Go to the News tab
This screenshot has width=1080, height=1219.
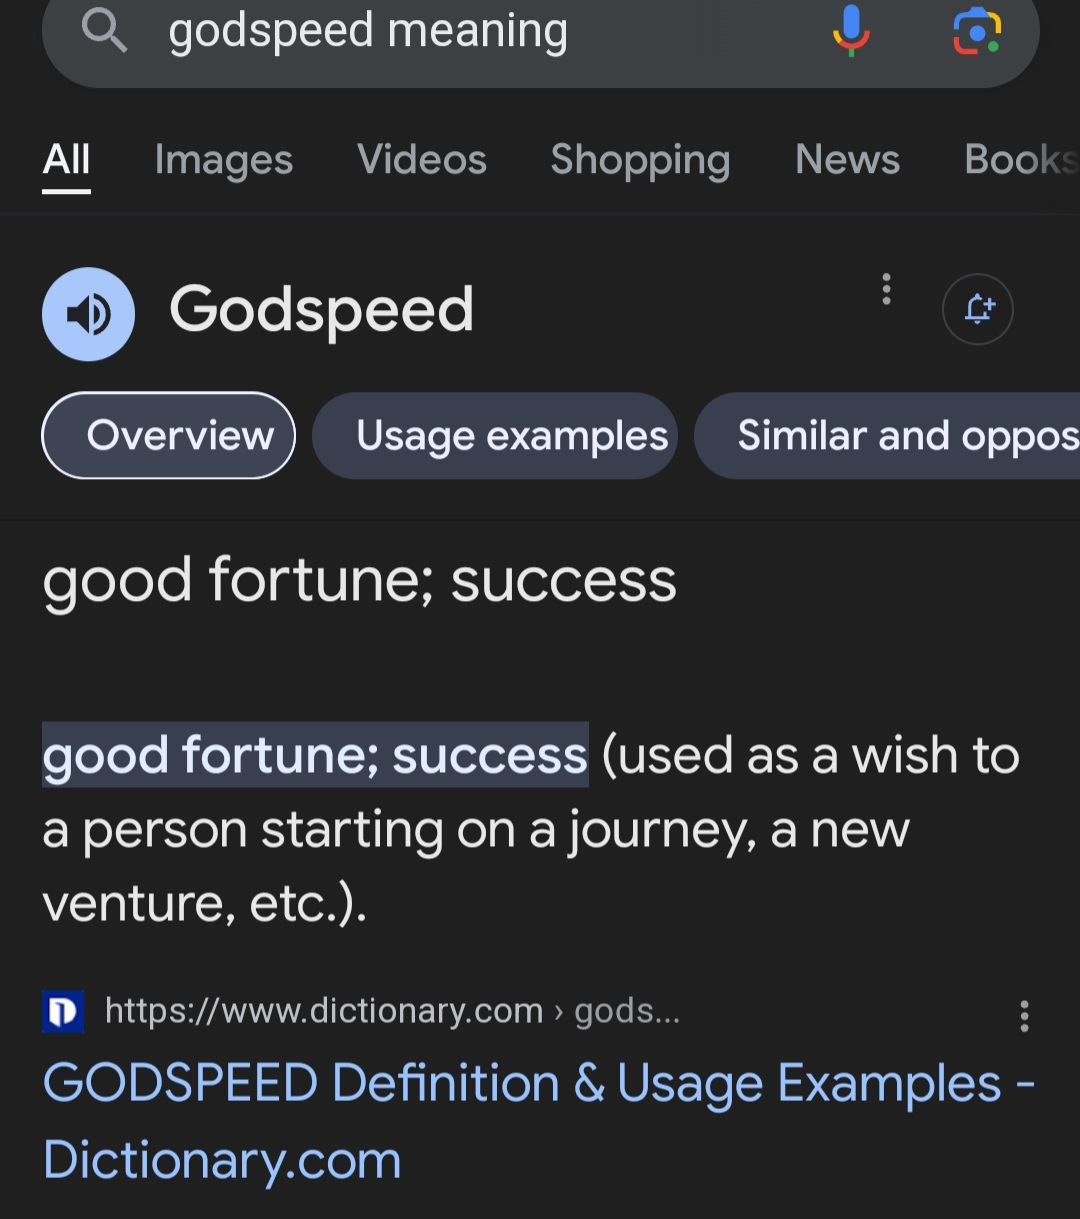847,160
